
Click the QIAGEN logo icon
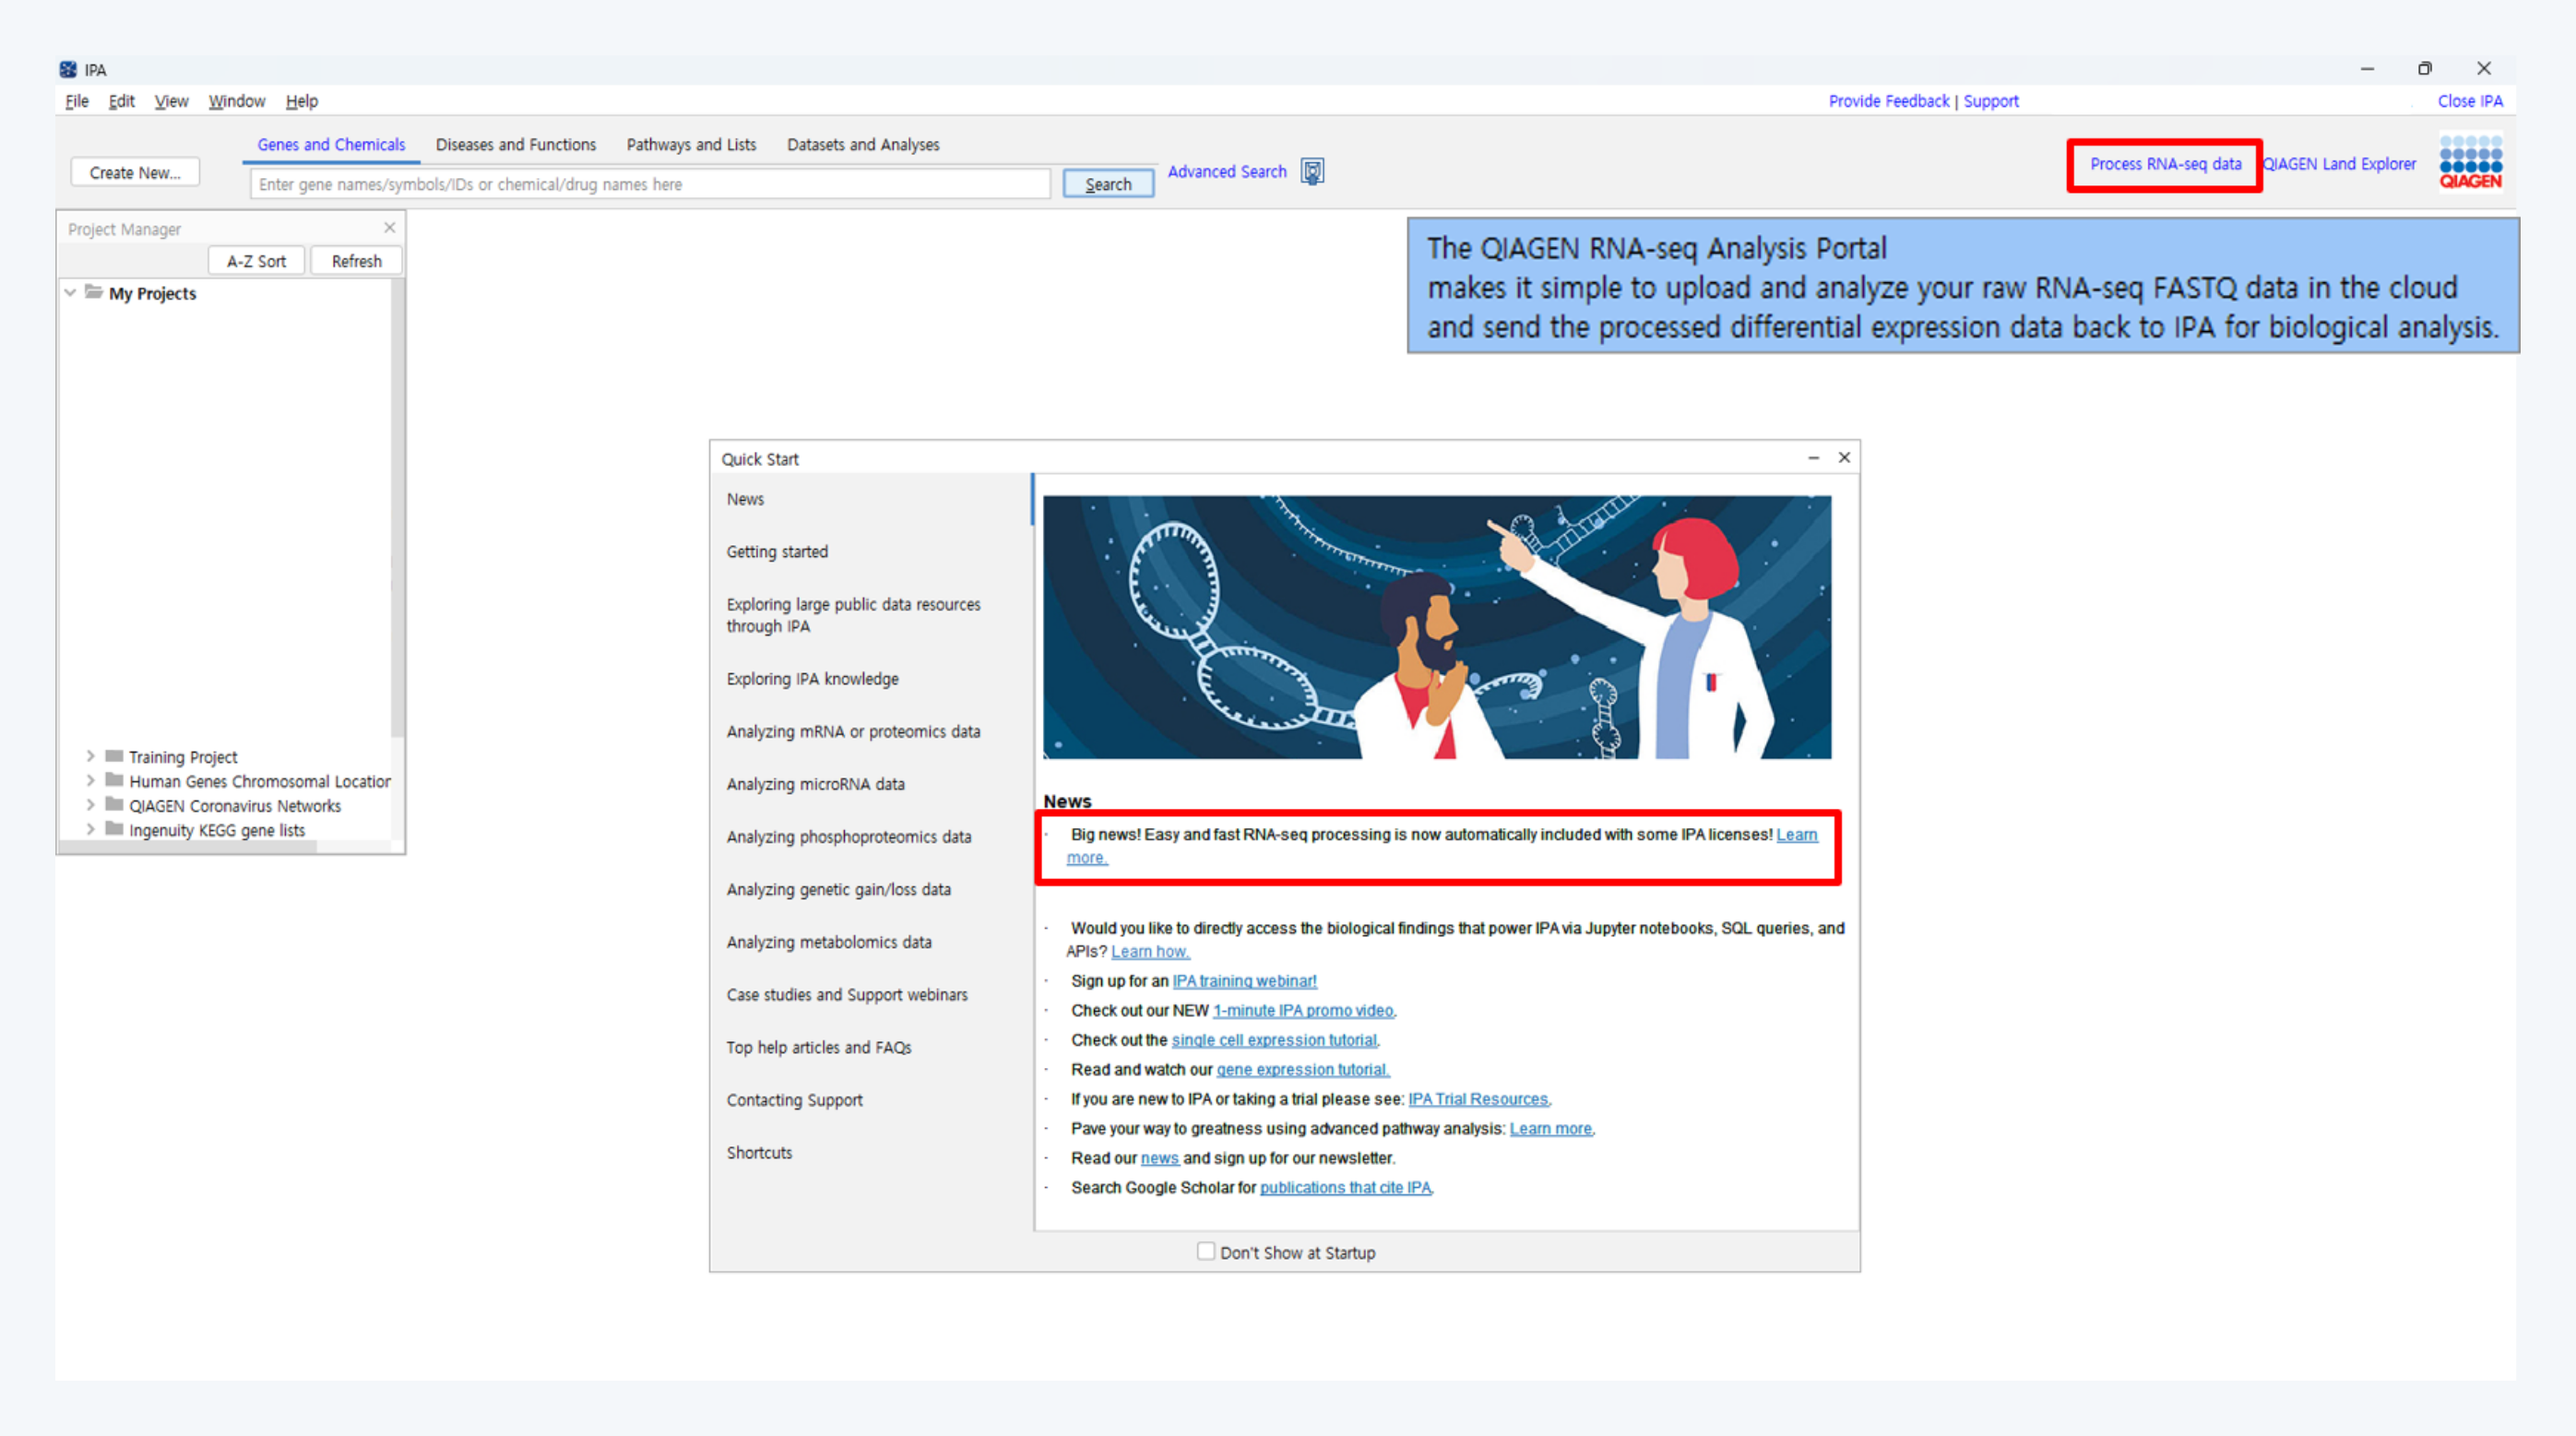coord(2470,162)
